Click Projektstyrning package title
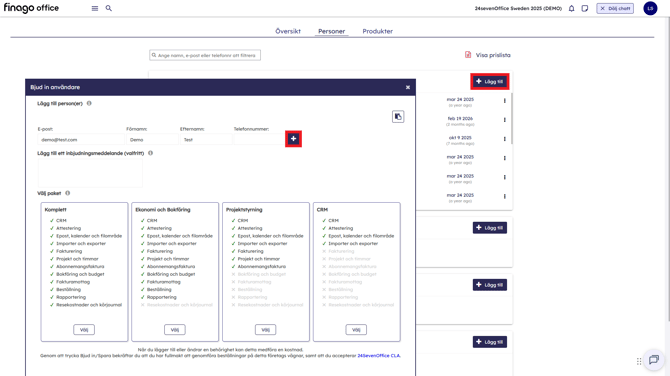Viewport: 670px width, 376px height. coord(244,210)
